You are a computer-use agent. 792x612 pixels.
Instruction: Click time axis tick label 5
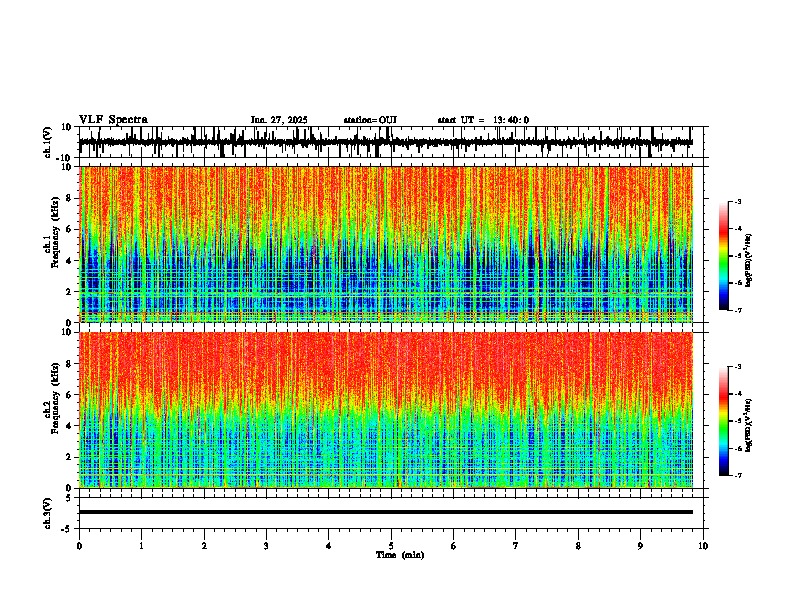(391, 546)
